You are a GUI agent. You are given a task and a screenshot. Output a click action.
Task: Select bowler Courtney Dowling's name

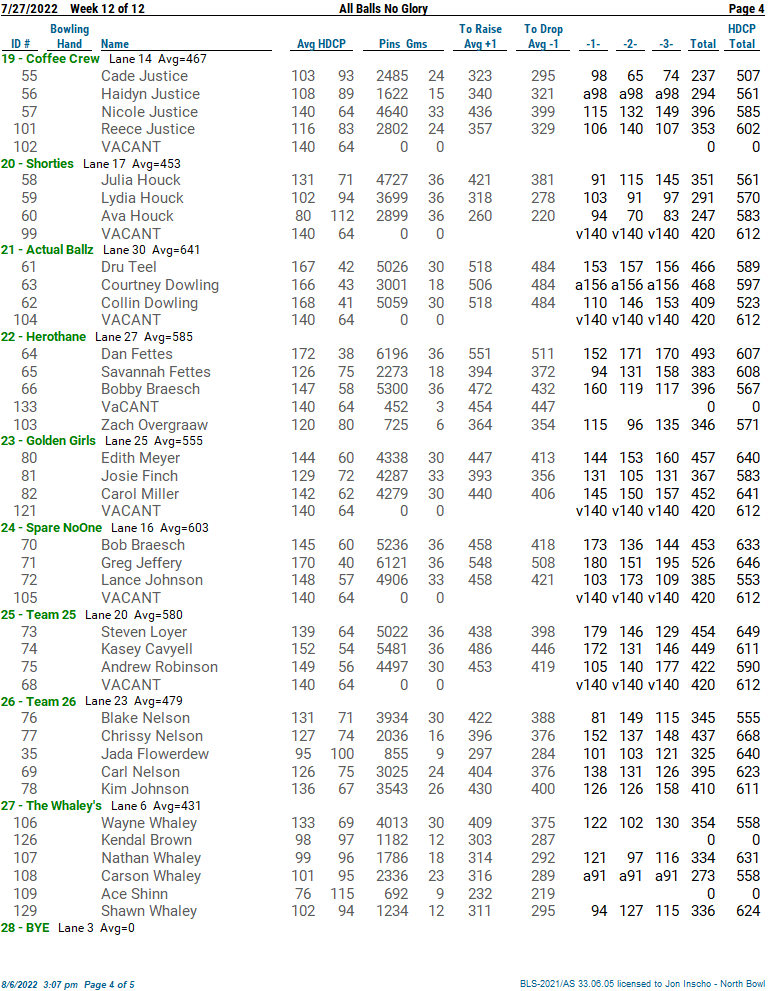tap(159, 285)
